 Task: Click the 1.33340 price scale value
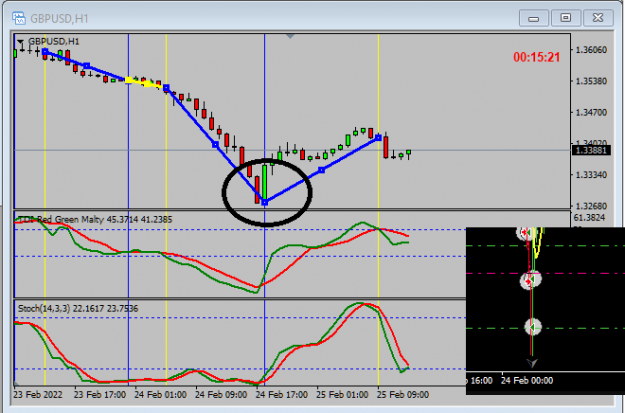592,175
